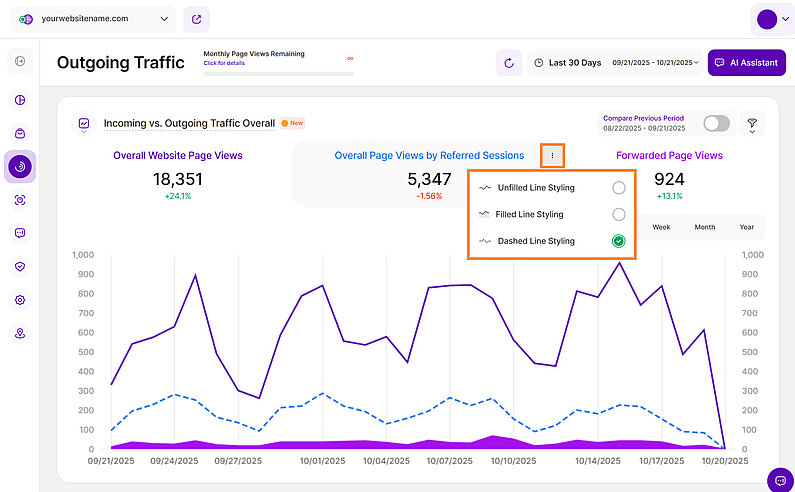Switch chart view to Week tab

[661, 227]
